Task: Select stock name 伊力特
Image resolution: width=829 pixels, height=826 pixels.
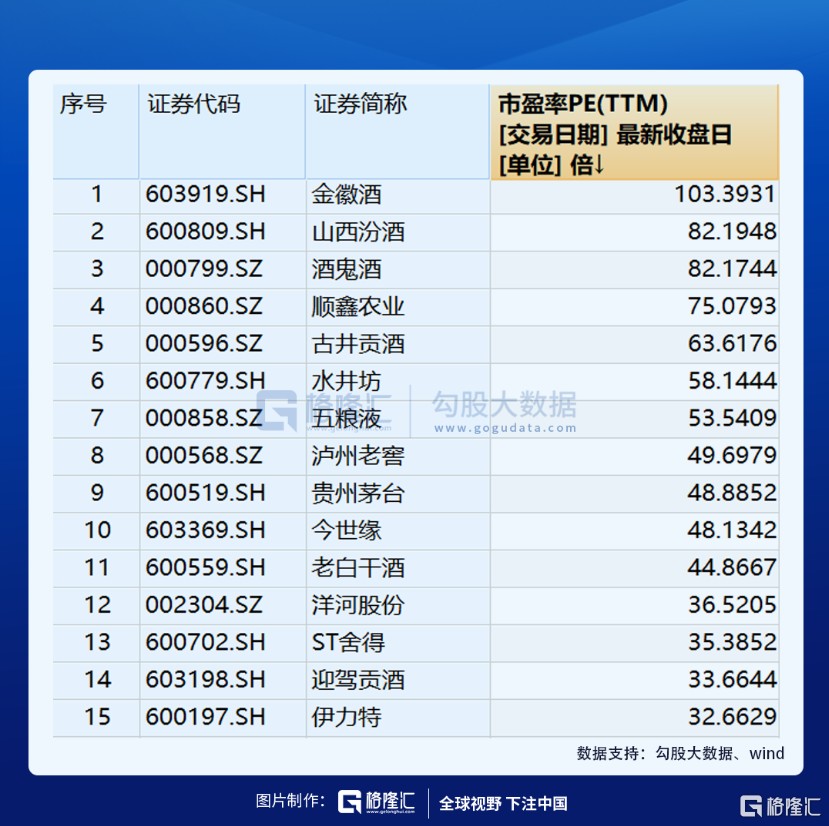Action: click(x=346, y=718)
